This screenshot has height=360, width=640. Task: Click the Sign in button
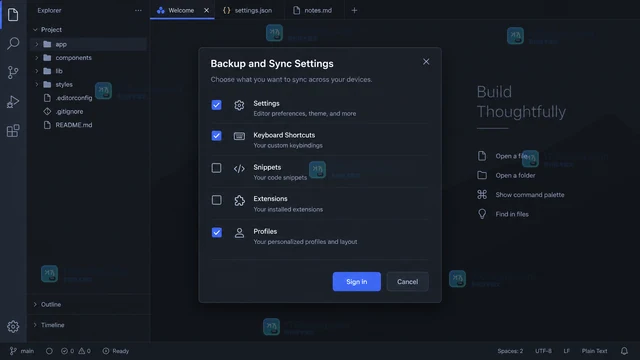pos(357,282)
